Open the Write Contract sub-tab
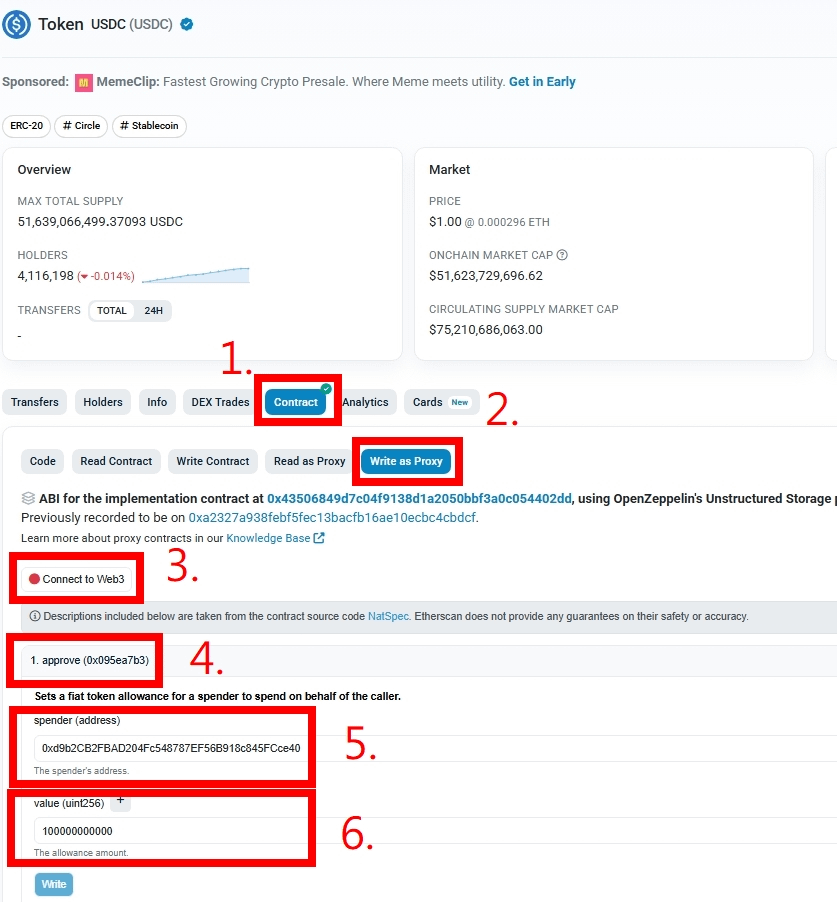Image resolution: width=837 pixels, height=902 pixels. point(213,461)
